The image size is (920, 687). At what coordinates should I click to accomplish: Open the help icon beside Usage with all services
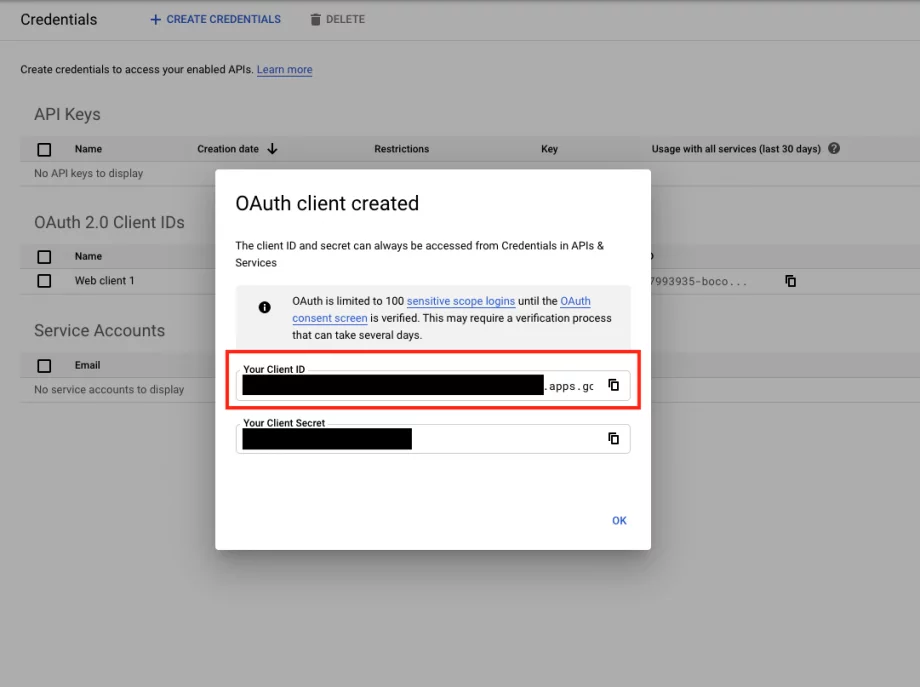[x=834, y=148]
